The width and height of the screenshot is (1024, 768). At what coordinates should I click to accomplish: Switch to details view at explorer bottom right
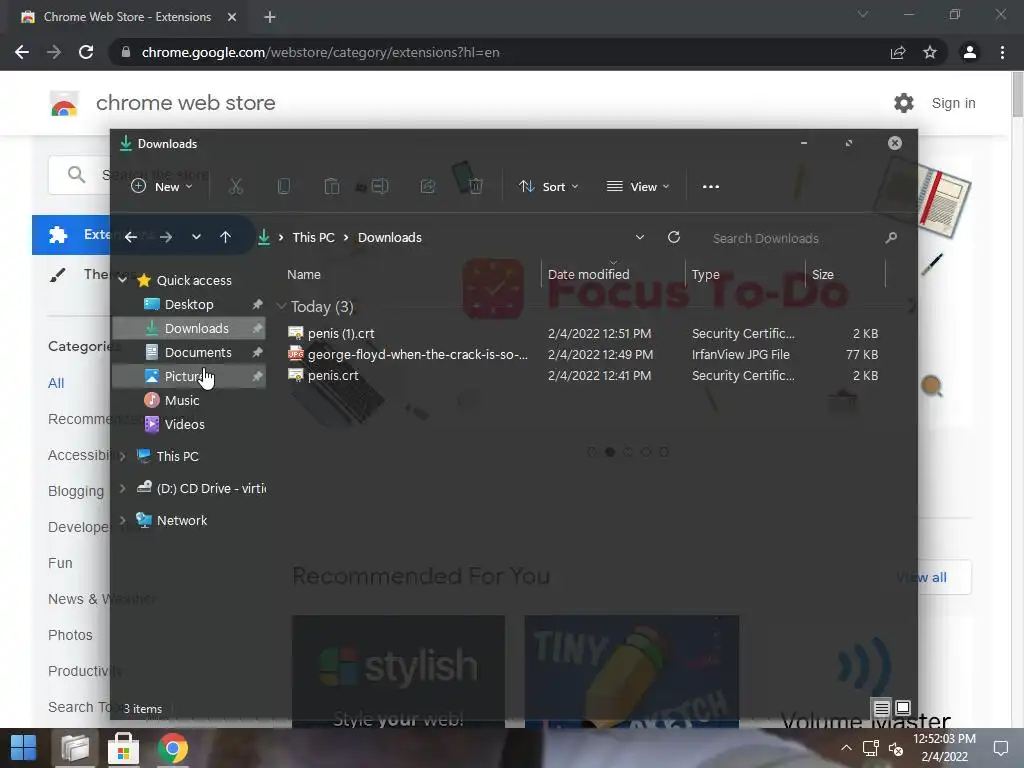881,708
